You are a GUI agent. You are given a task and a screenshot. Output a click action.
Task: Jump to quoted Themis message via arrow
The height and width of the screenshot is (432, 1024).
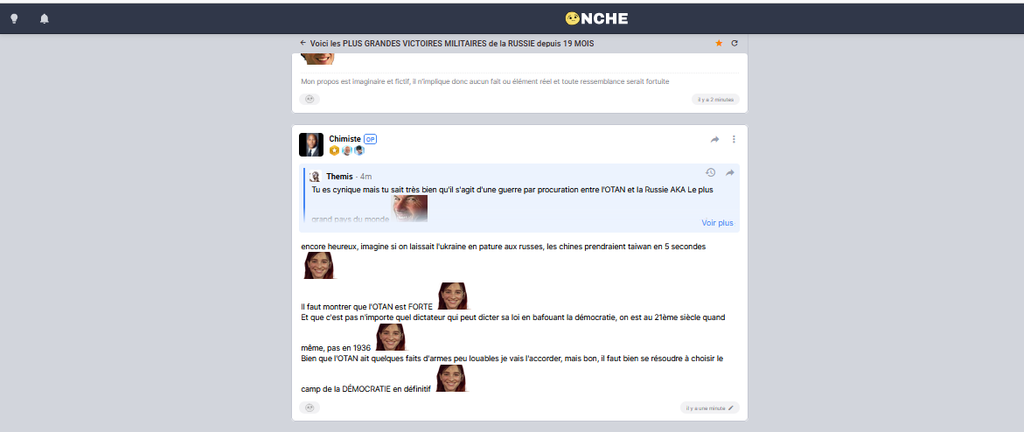(x=730, y=172)
